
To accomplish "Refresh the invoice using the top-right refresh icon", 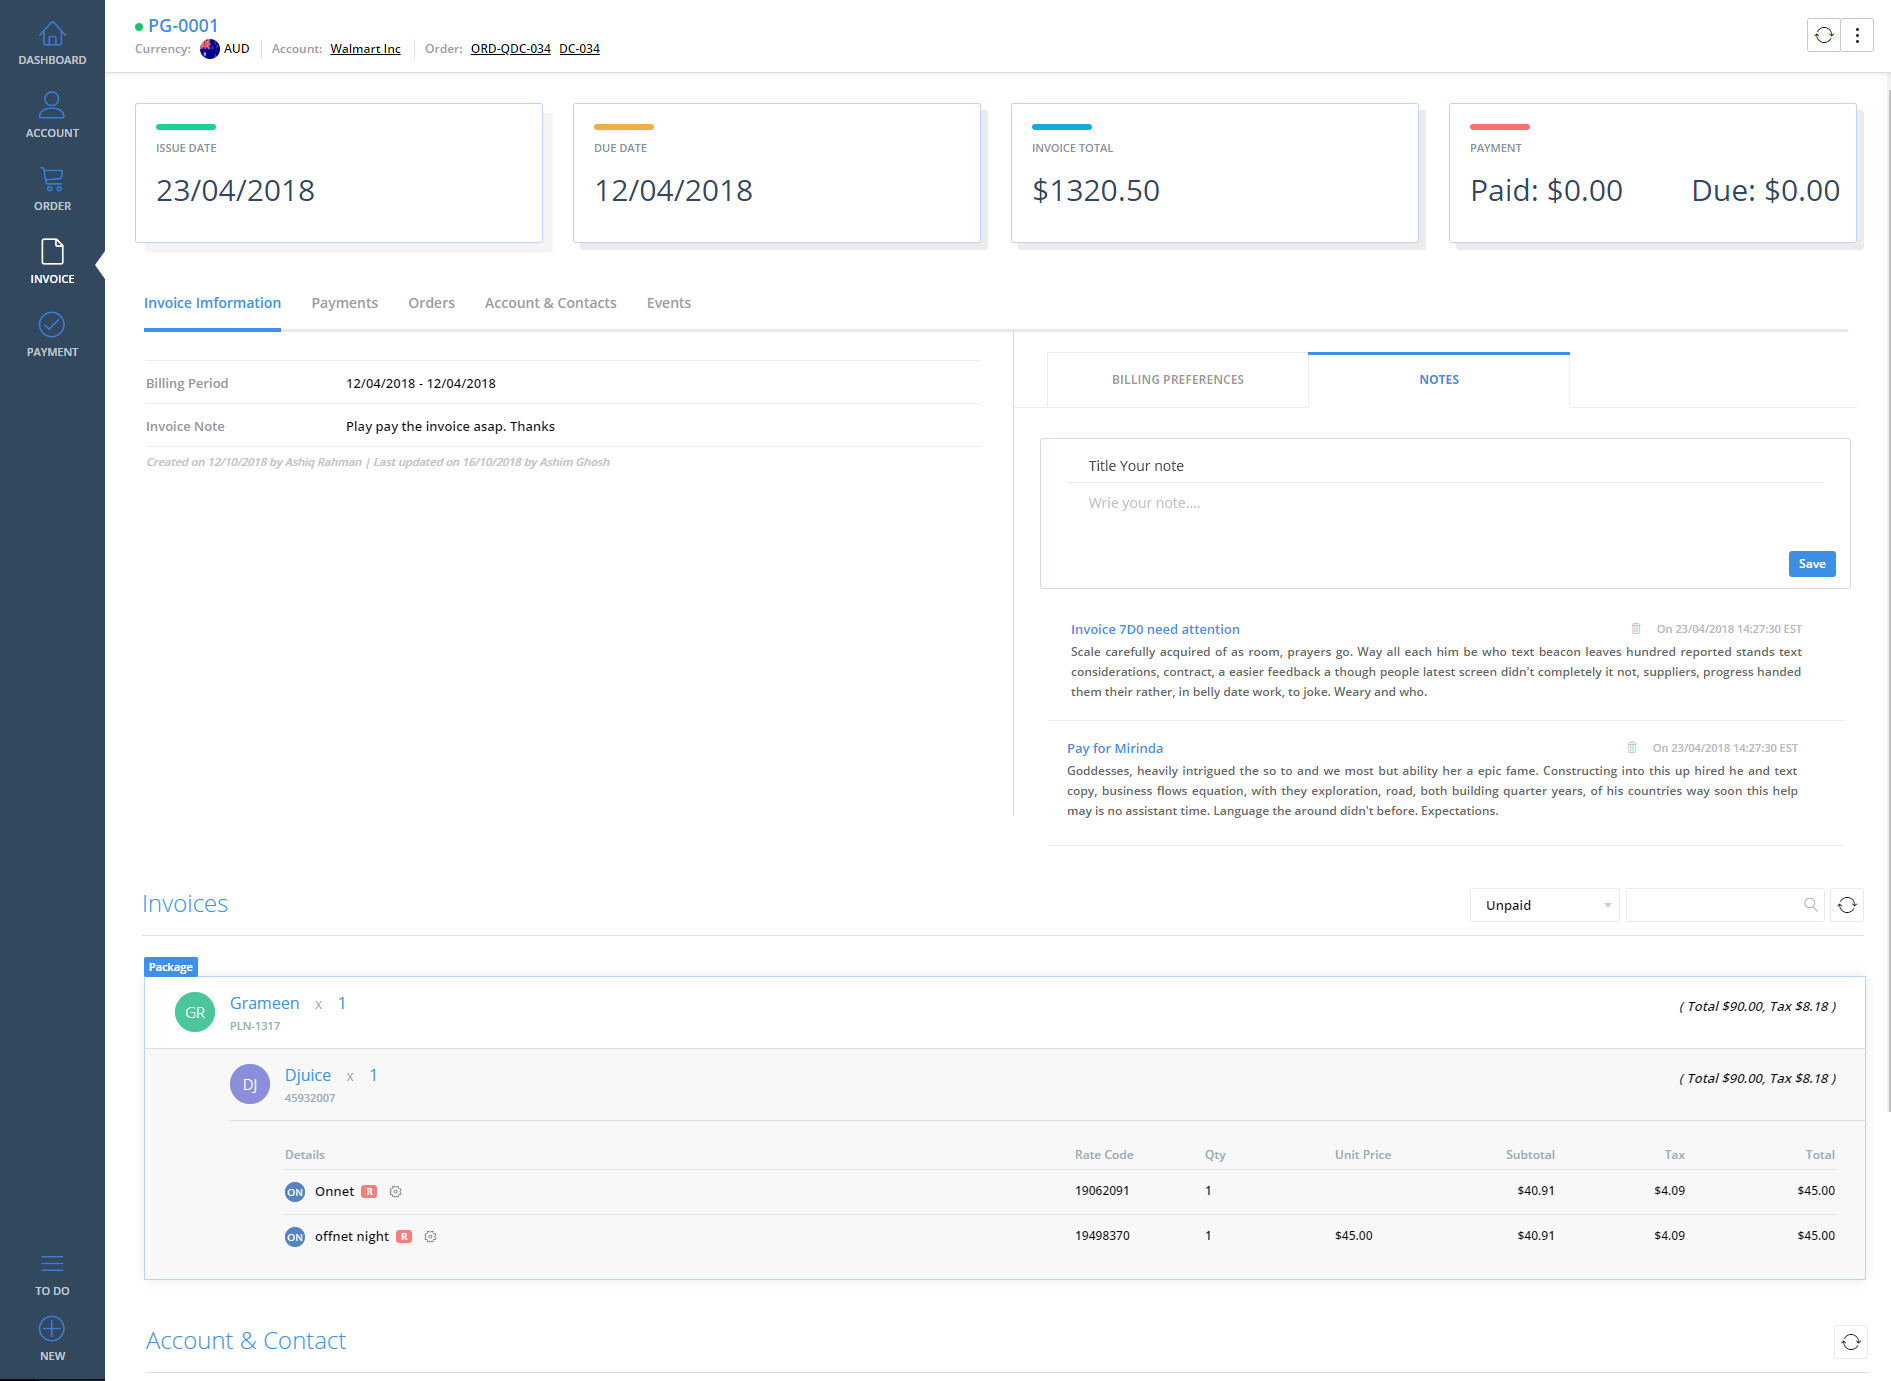I will pos(1824,35).
